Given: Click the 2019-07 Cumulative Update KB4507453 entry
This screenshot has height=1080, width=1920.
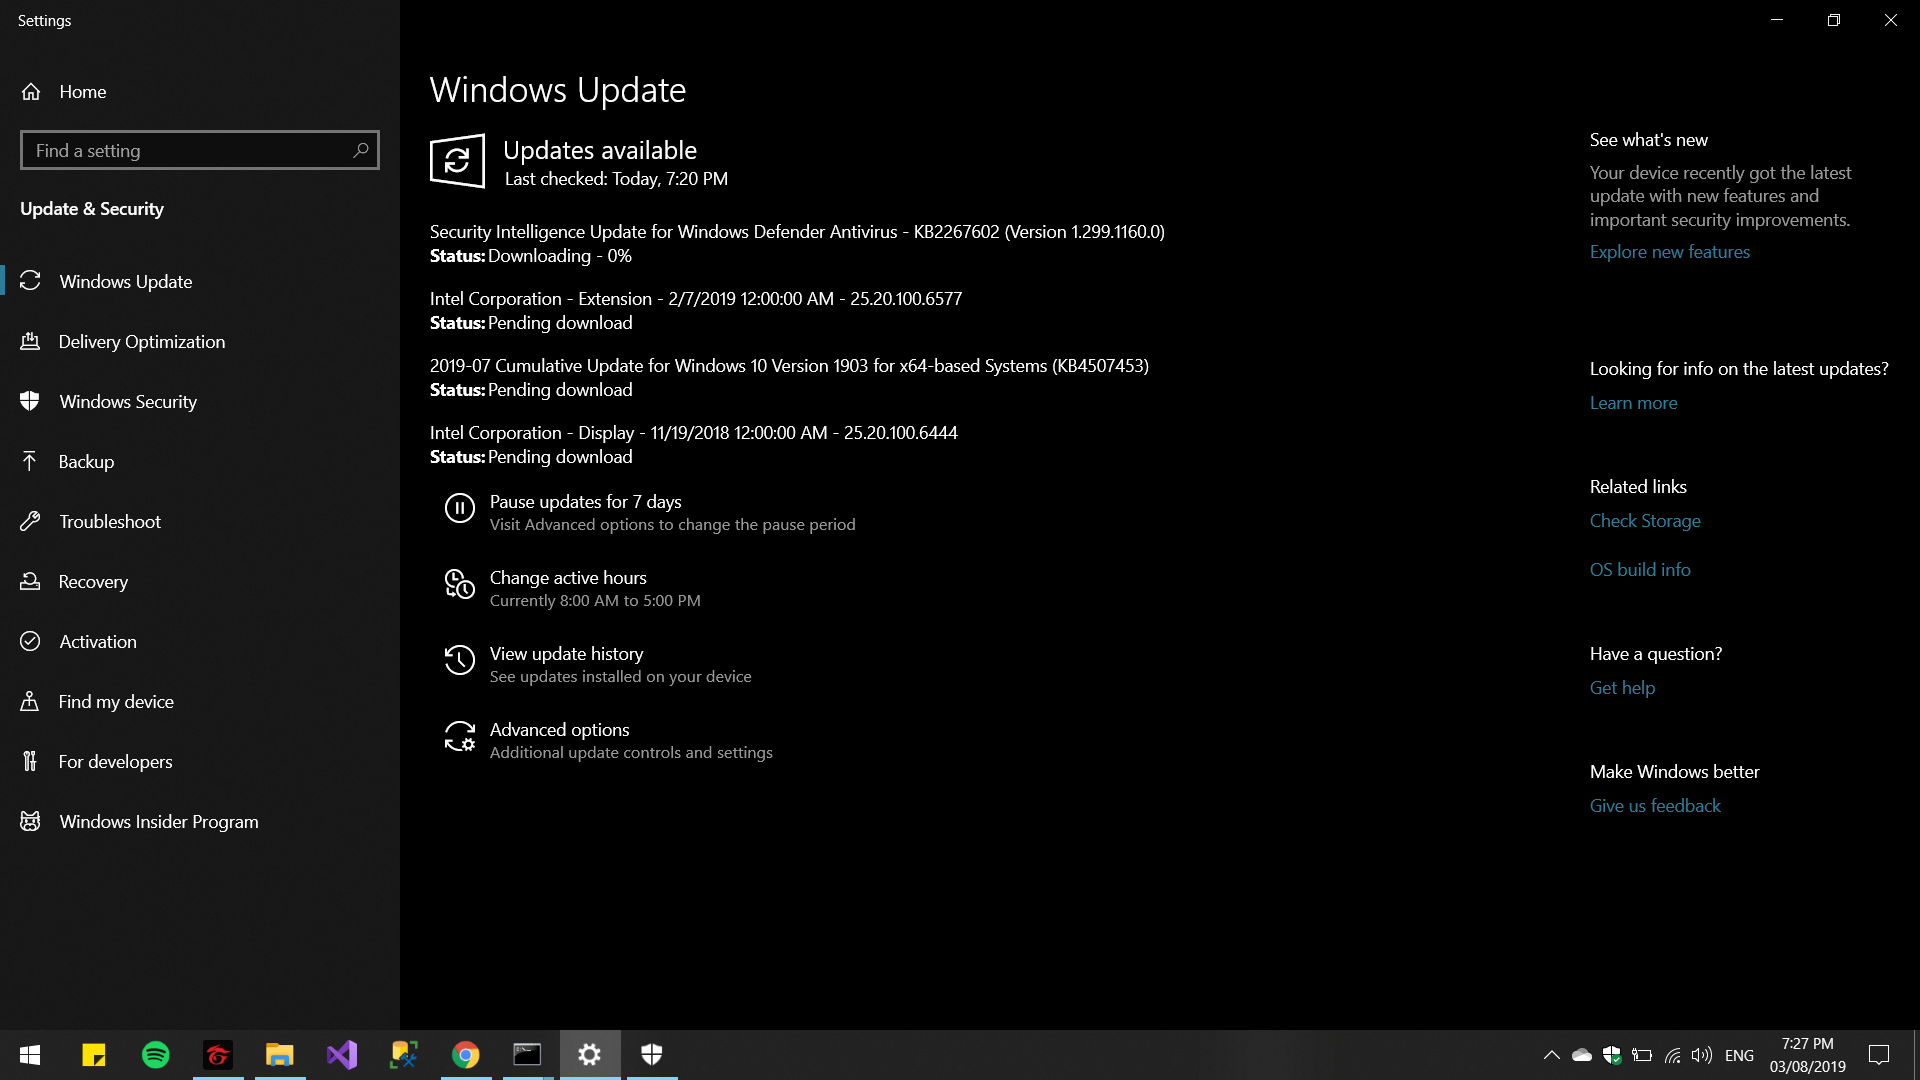Looking at the screenshot, I should 789,377.
